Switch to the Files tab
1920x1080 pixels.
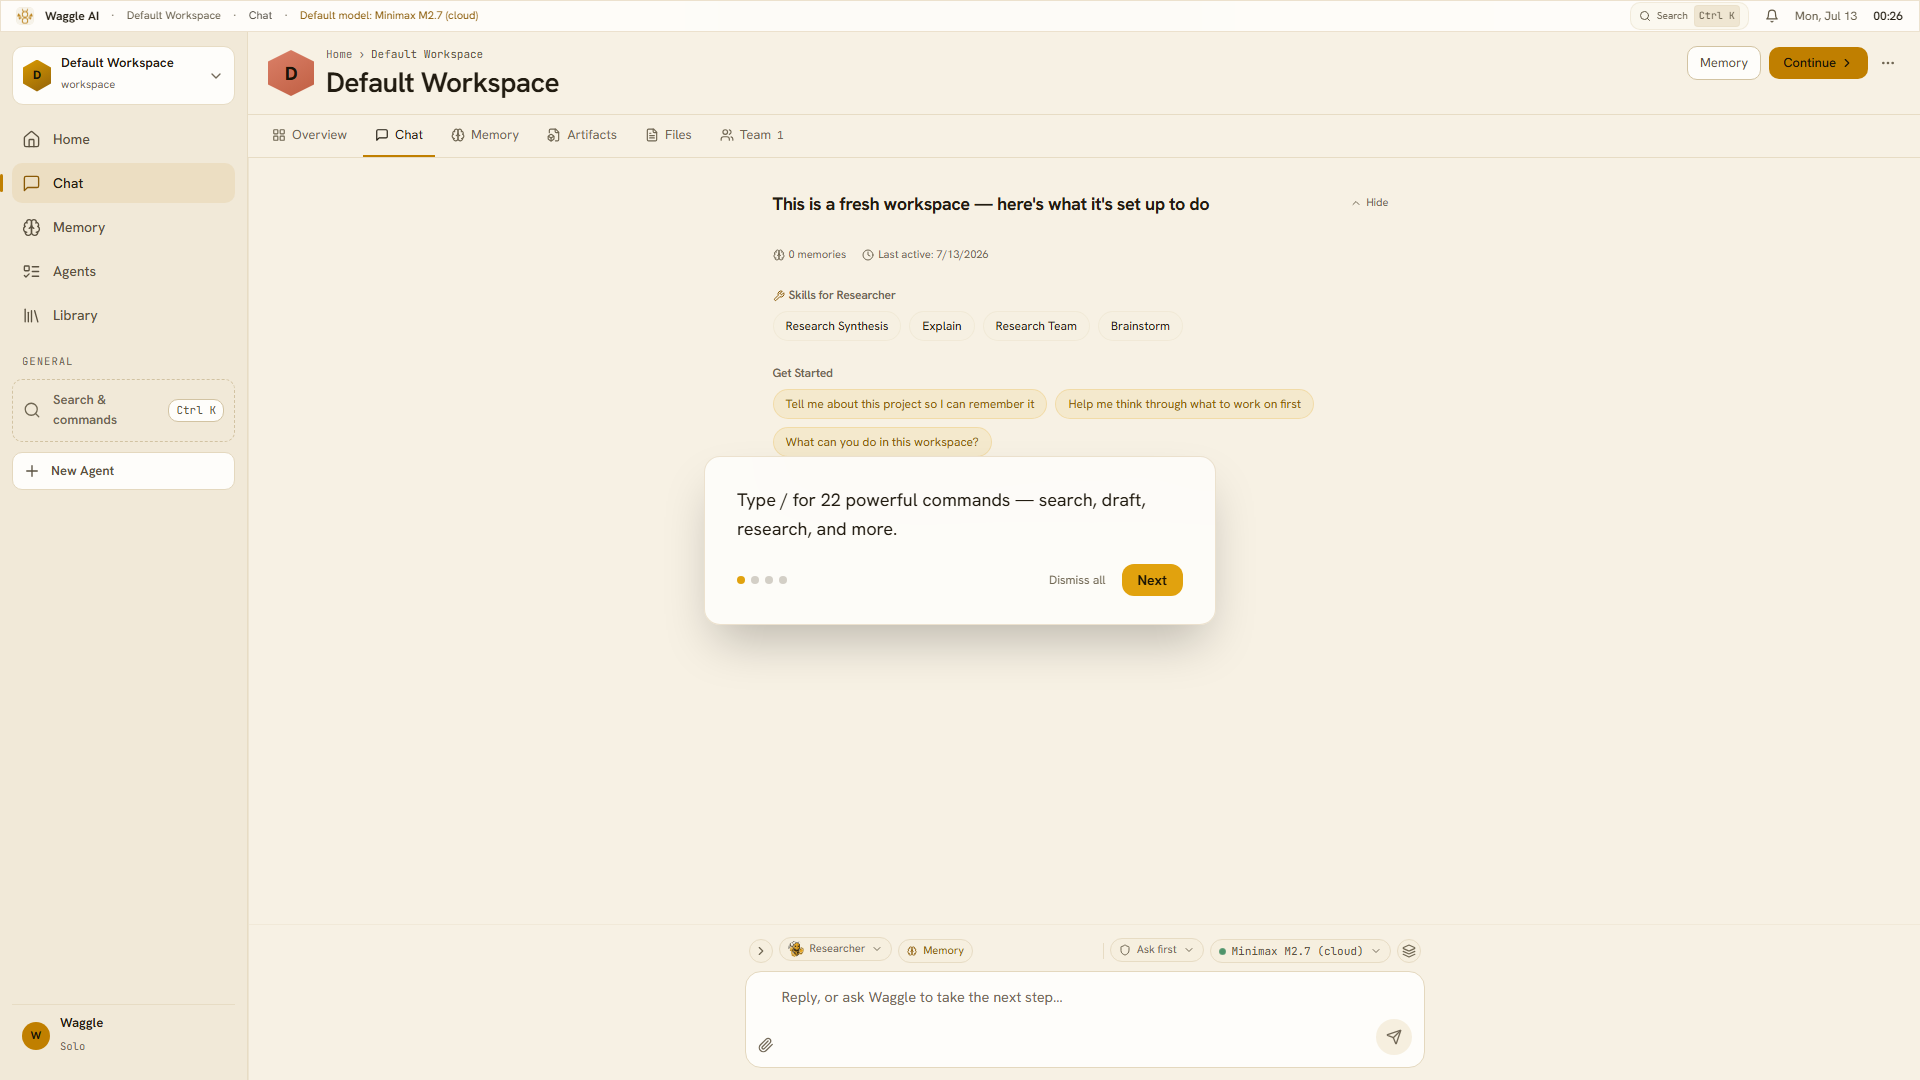(x=668, y=135)
